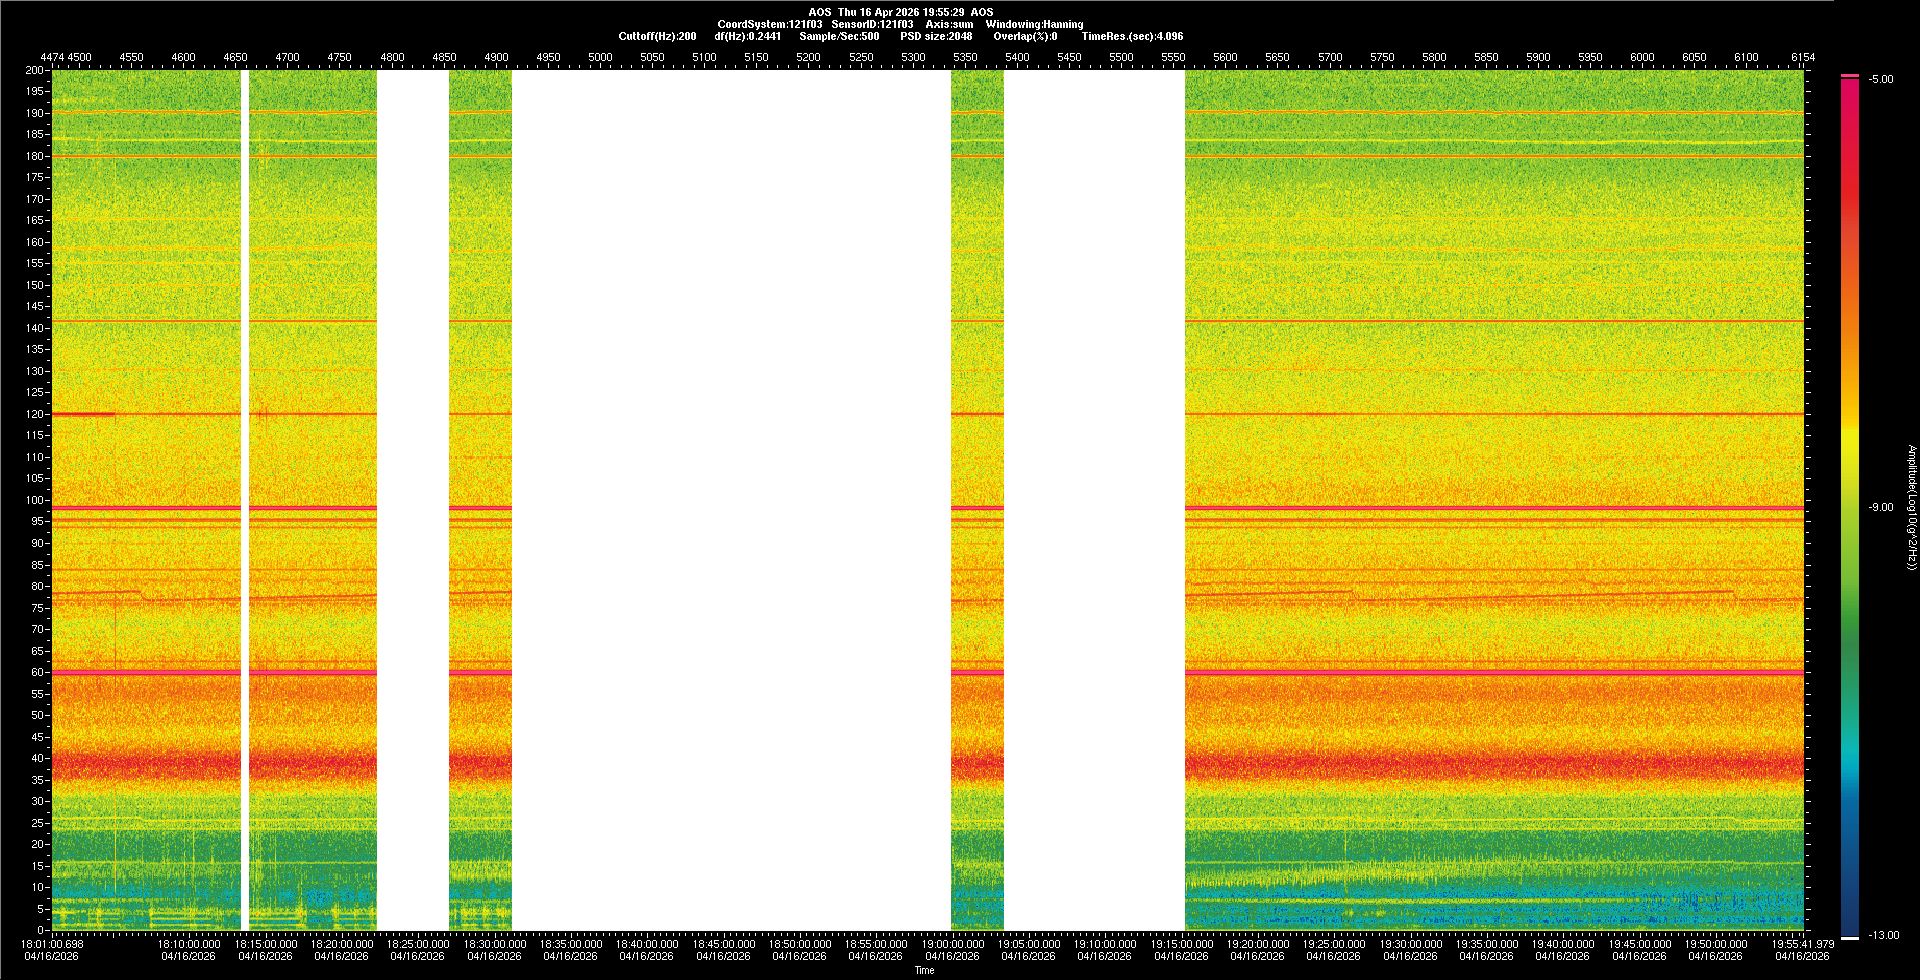Select the Windowing:Hanning label
This screenshot has width=1920, height=980.
tap(1034, 24)
